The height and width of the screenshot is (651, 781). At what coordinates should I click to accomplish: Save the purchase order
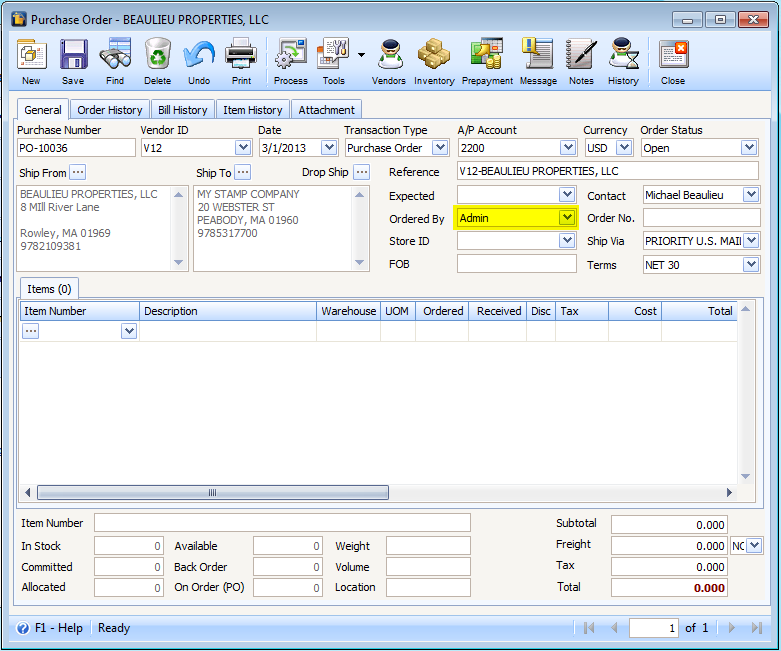pos(73,54)
